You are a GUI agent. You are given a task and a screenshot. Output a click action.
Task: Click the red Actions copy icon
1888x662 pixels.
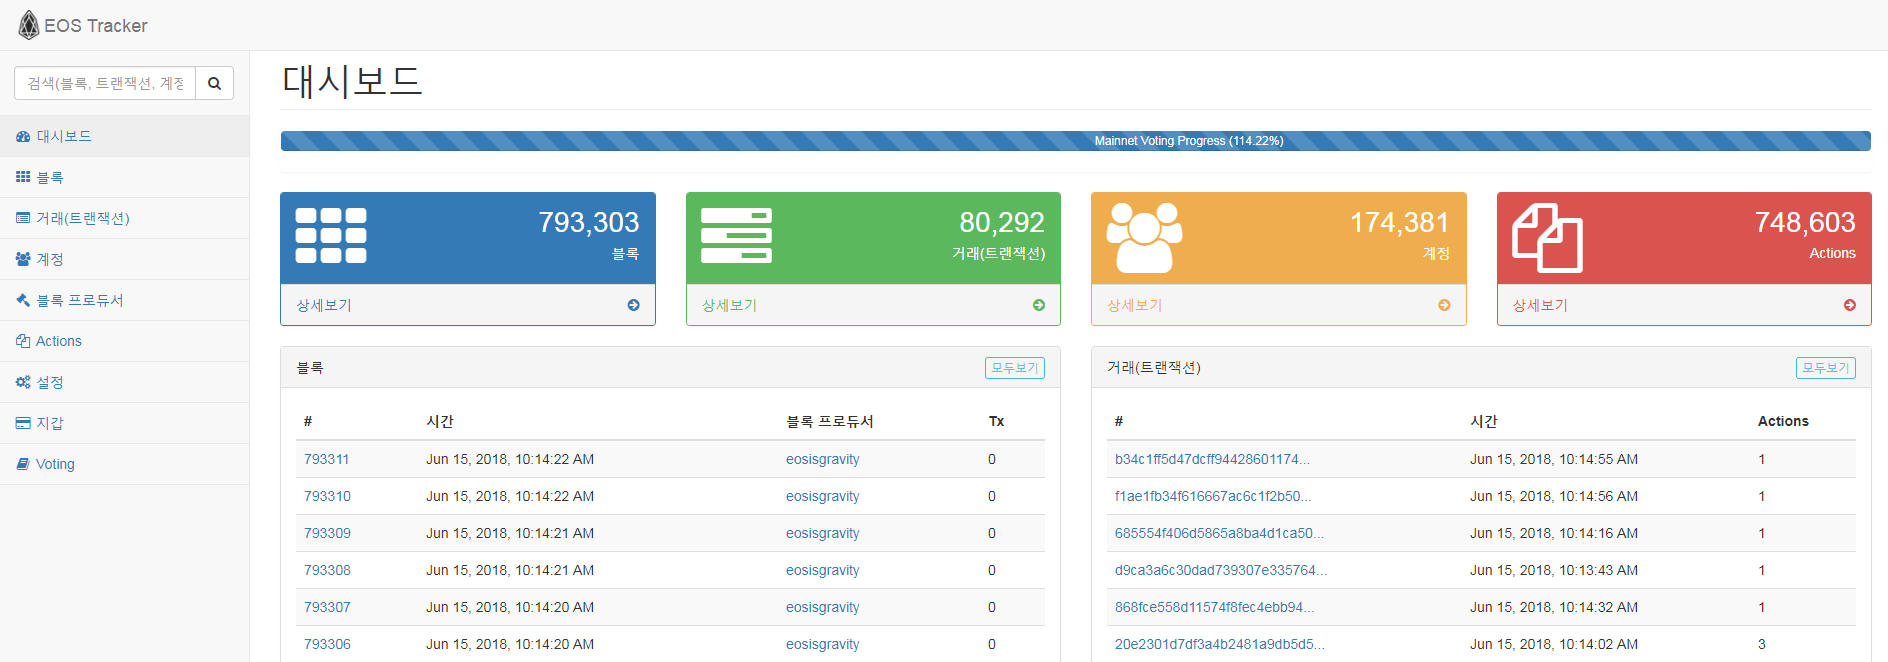pyautogui.click(x=1547, y=238)
